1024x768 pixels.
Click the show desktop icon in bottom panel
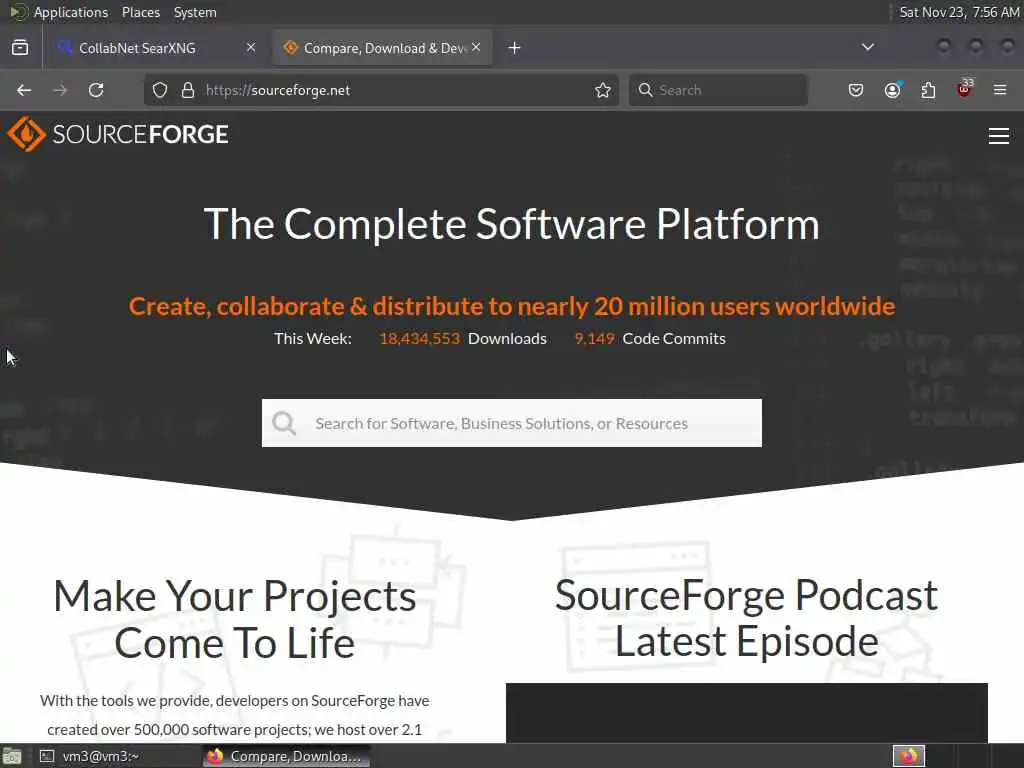(x=11, y=757)
